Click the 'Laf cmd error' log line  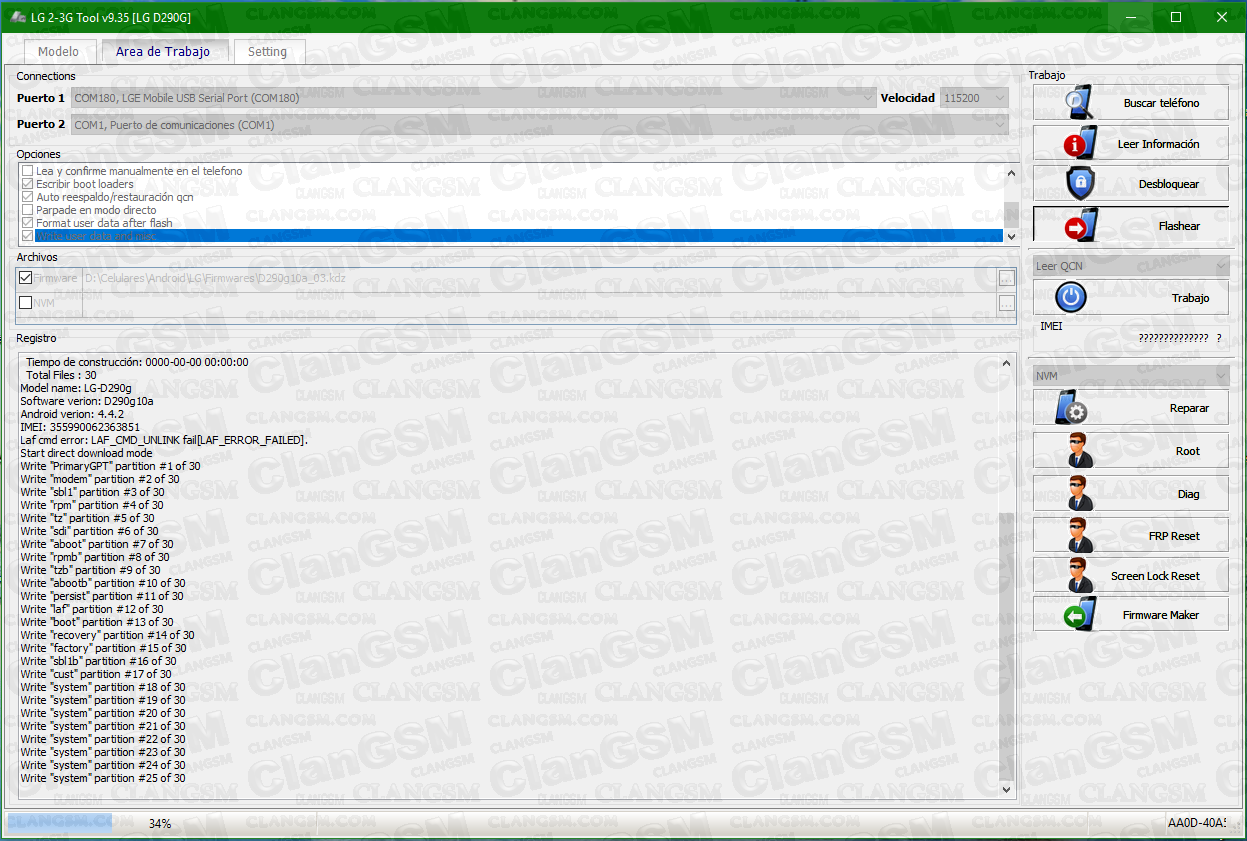164,440
